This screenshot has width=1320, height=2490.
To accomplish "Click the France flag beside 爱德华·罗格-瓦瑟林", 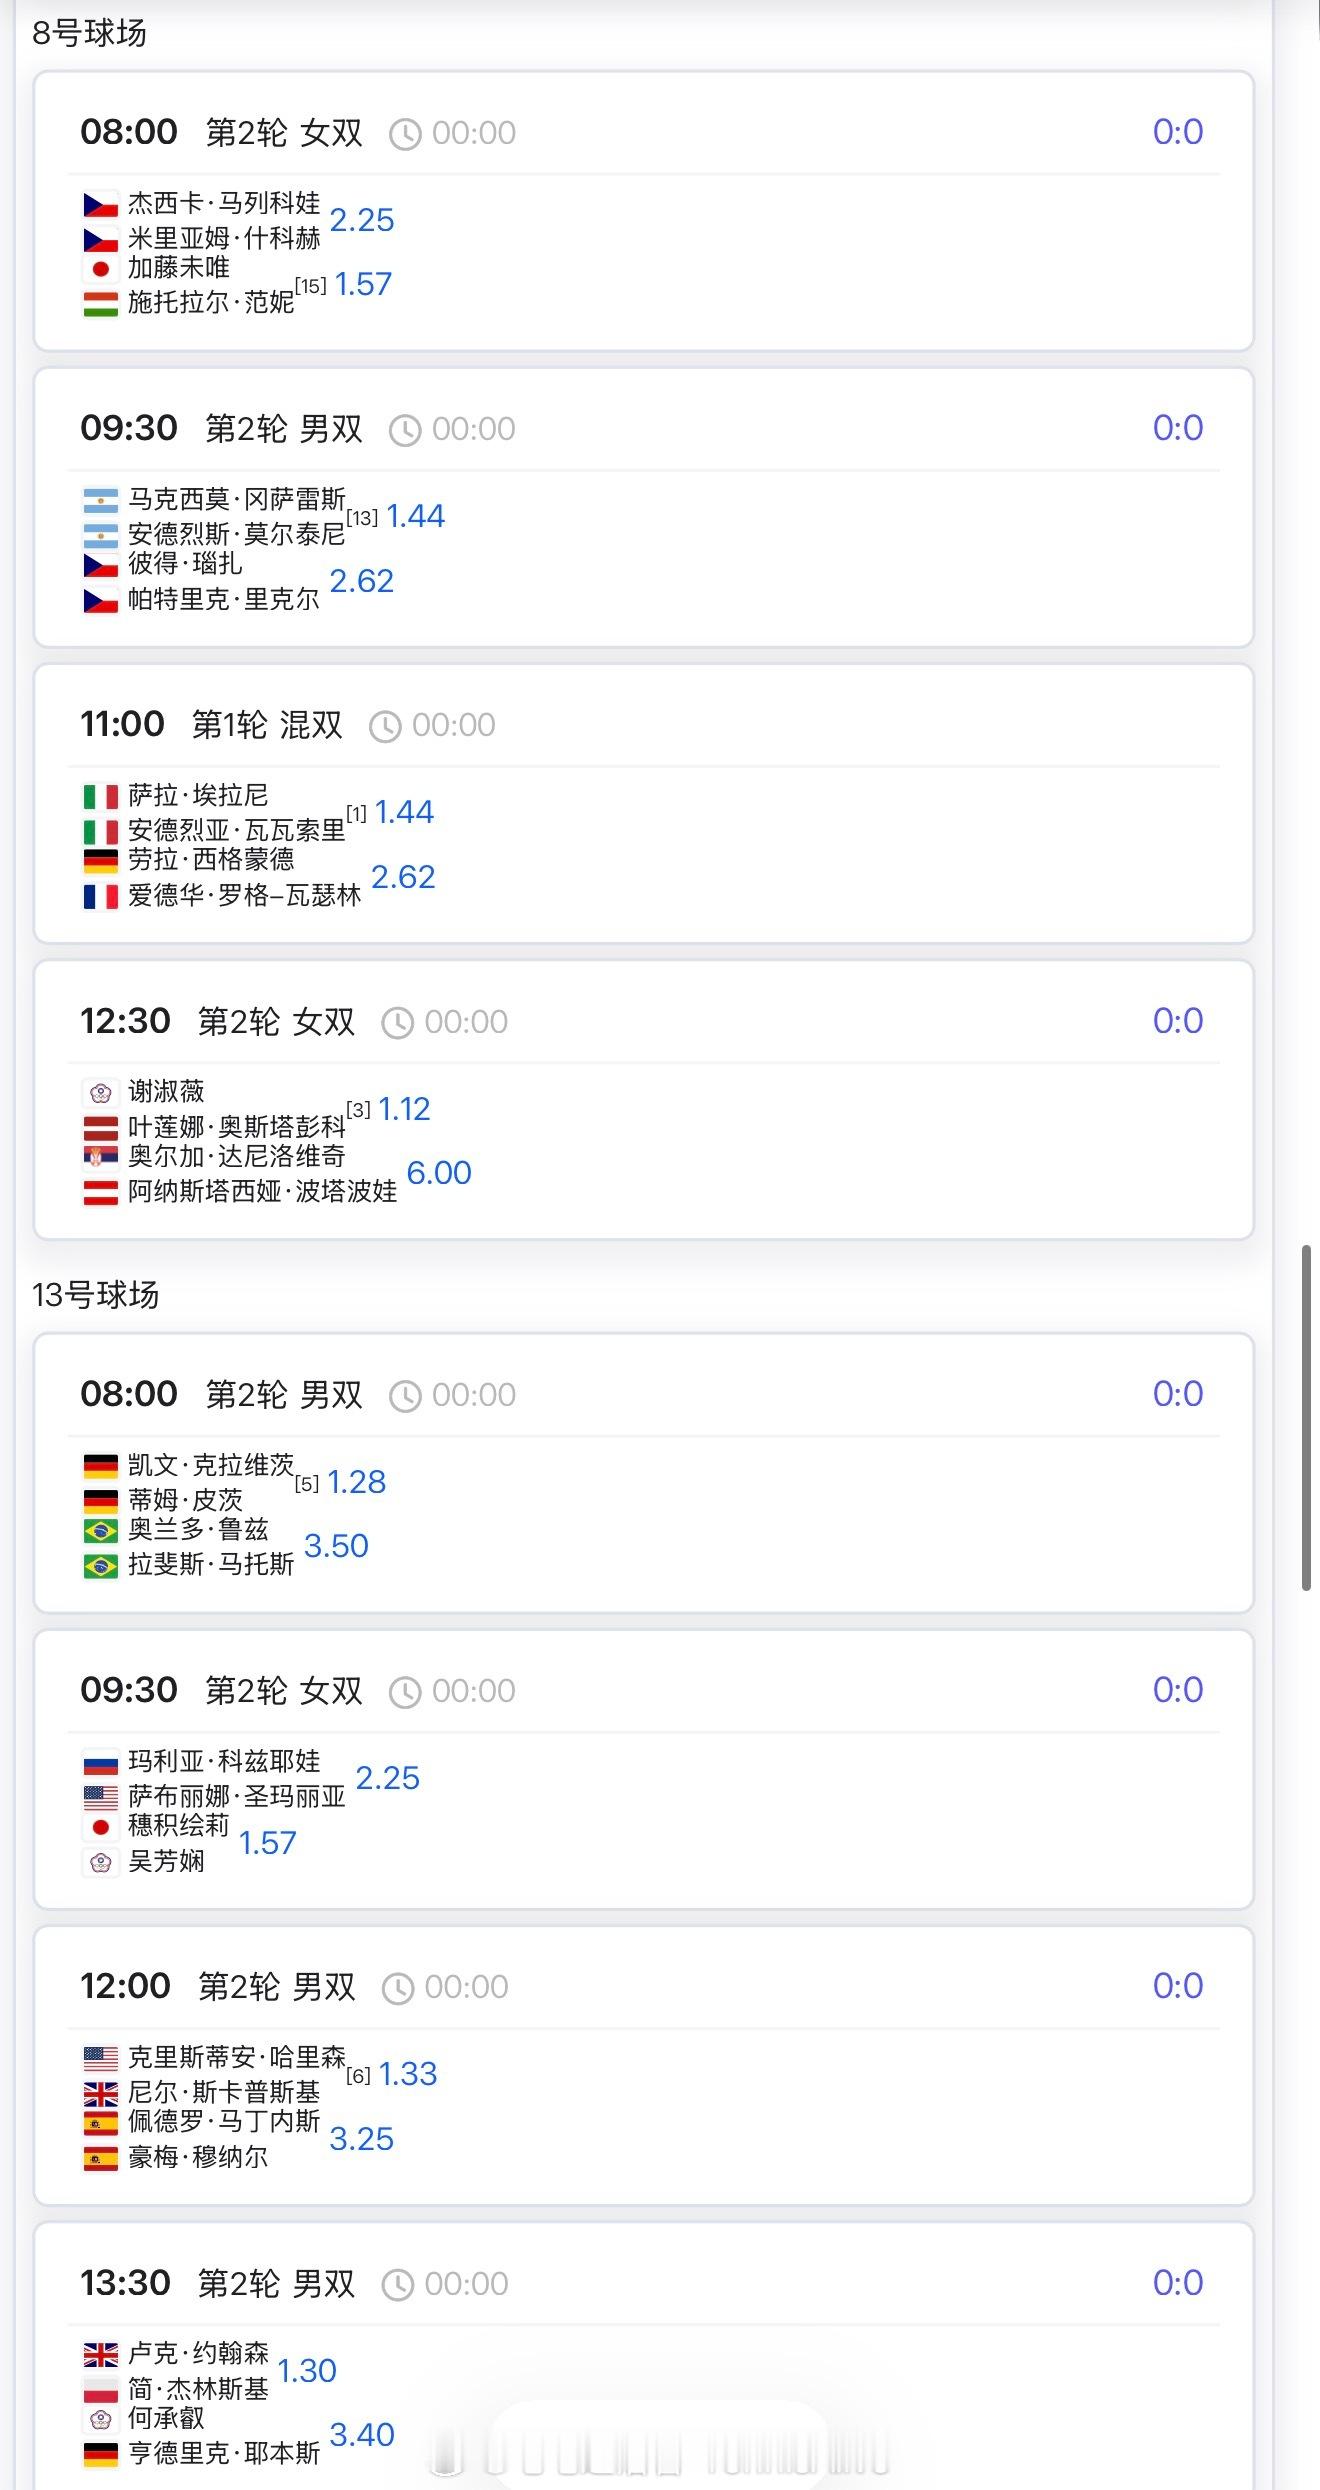I will tap(100, 896).
